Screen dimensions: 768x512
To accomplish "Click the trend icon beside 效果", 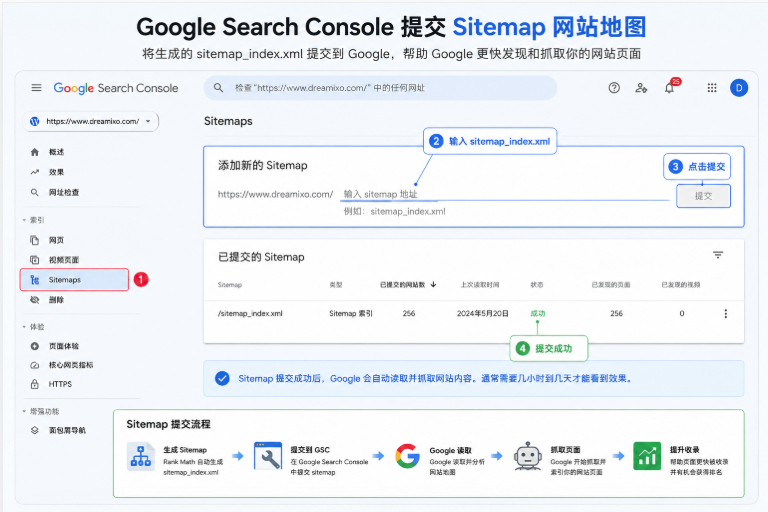I will click(x=34, y=172).
